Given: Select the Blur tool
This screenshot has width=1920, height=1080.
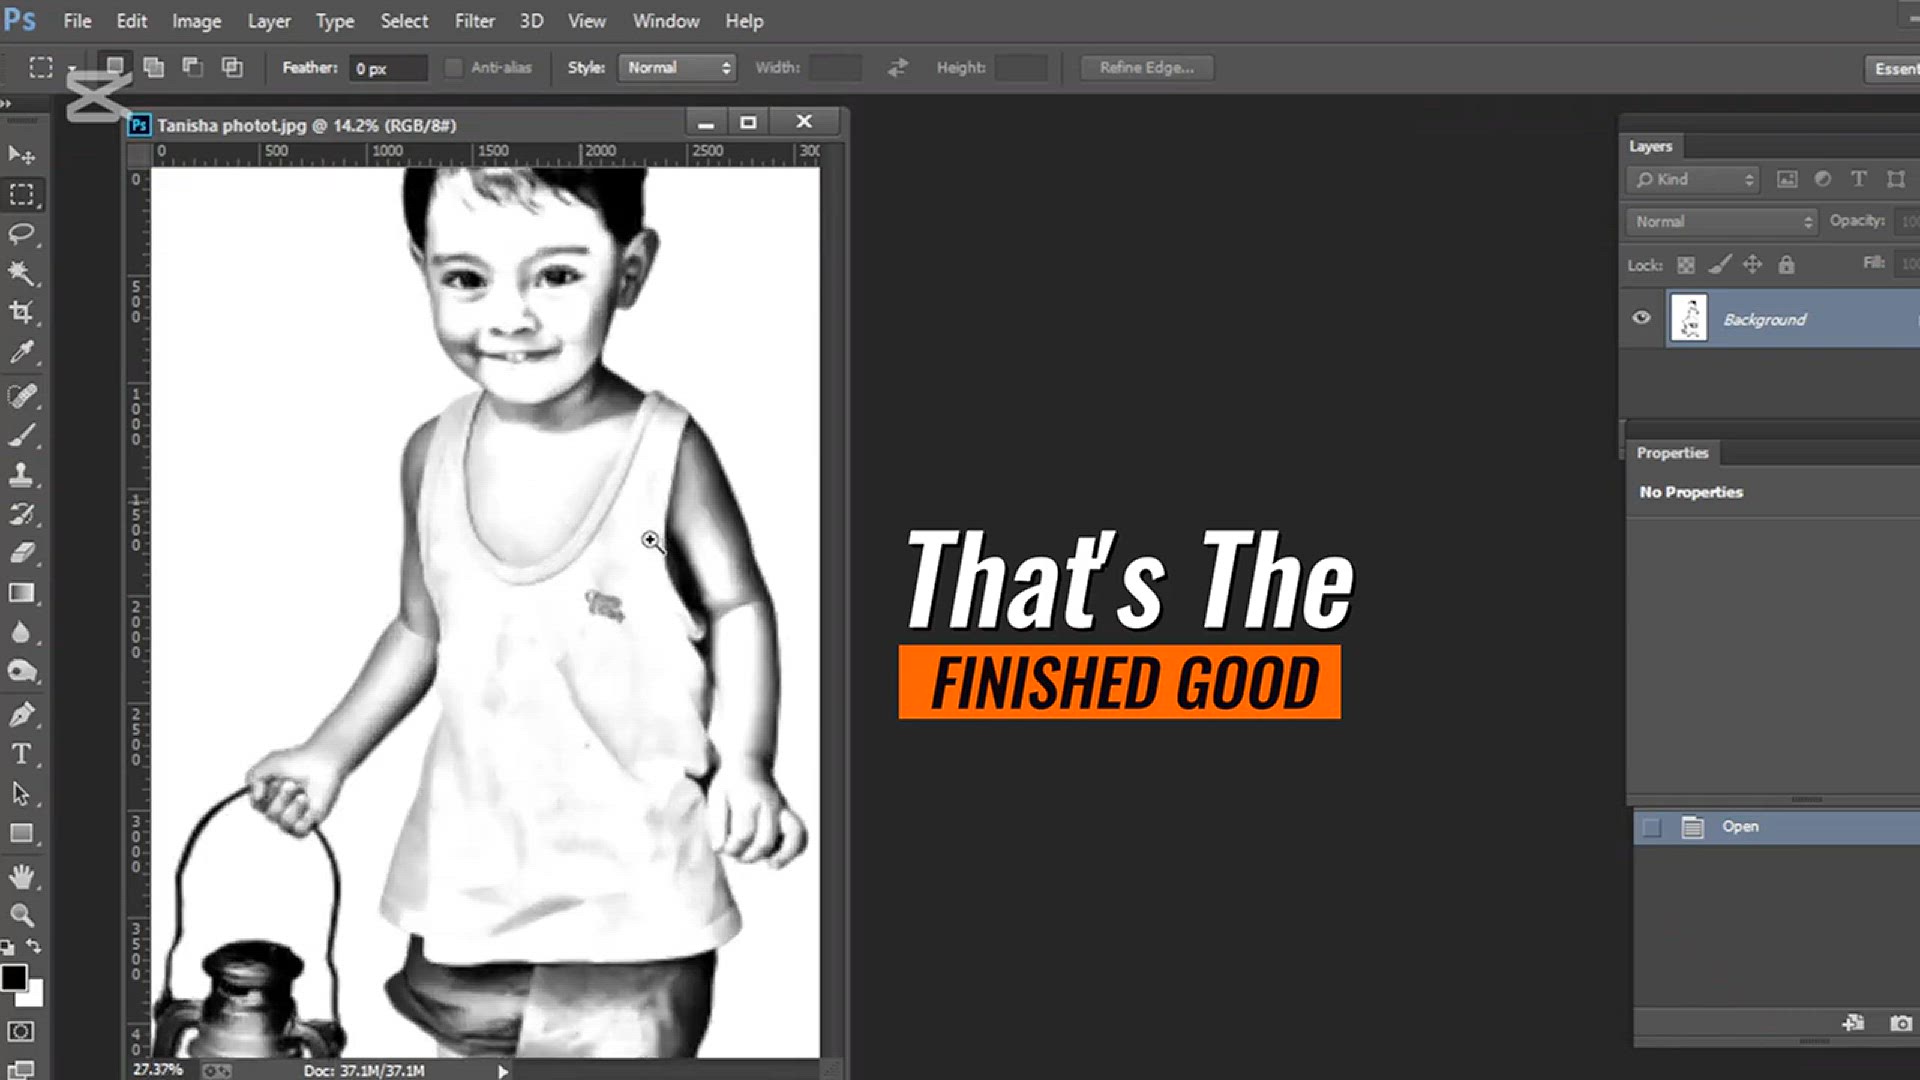Looking at the screenshot, I should click(21, 632).
